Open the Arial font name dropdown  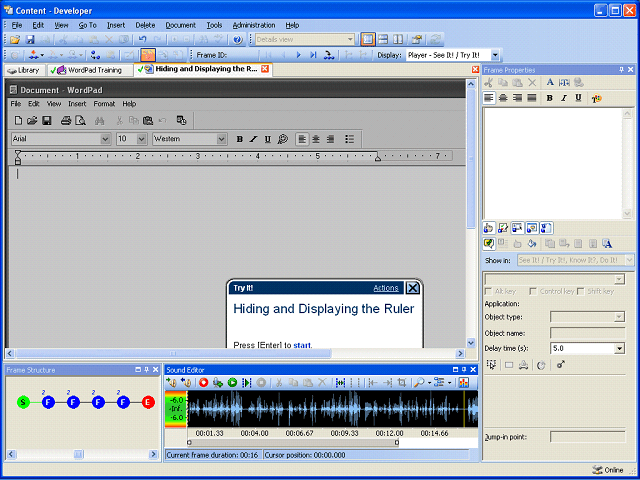105,139
